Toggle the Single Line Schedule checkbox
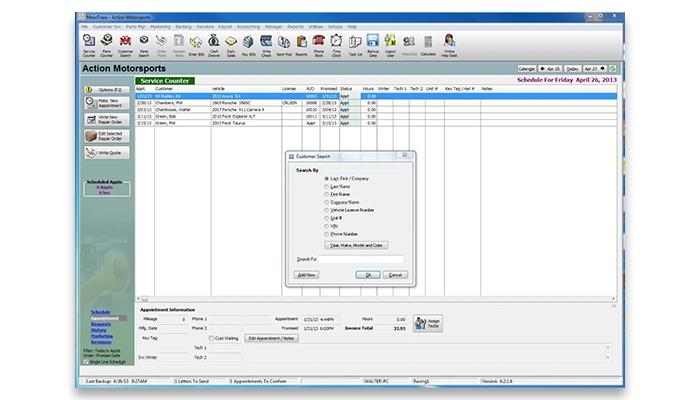Image resolution: width=700 pixels, height=400 pixels. 86,362
